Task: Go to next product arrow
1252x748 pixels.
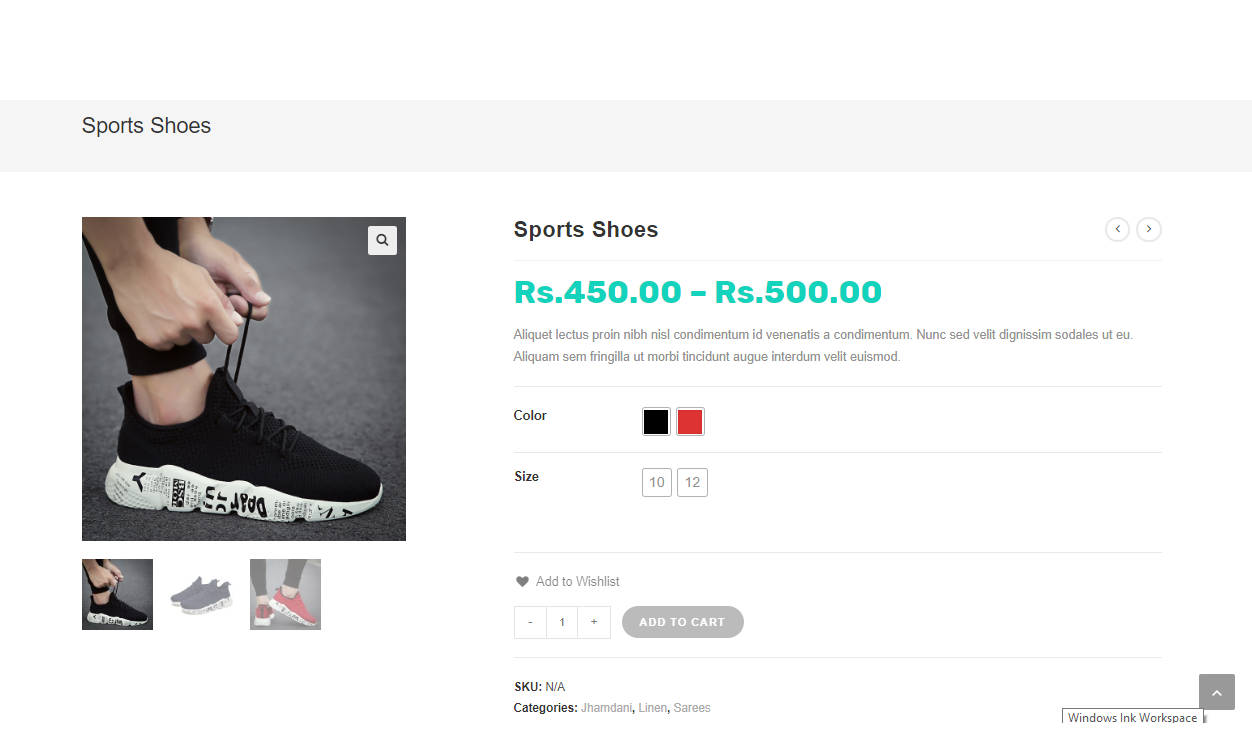Action: [1149, 230]
